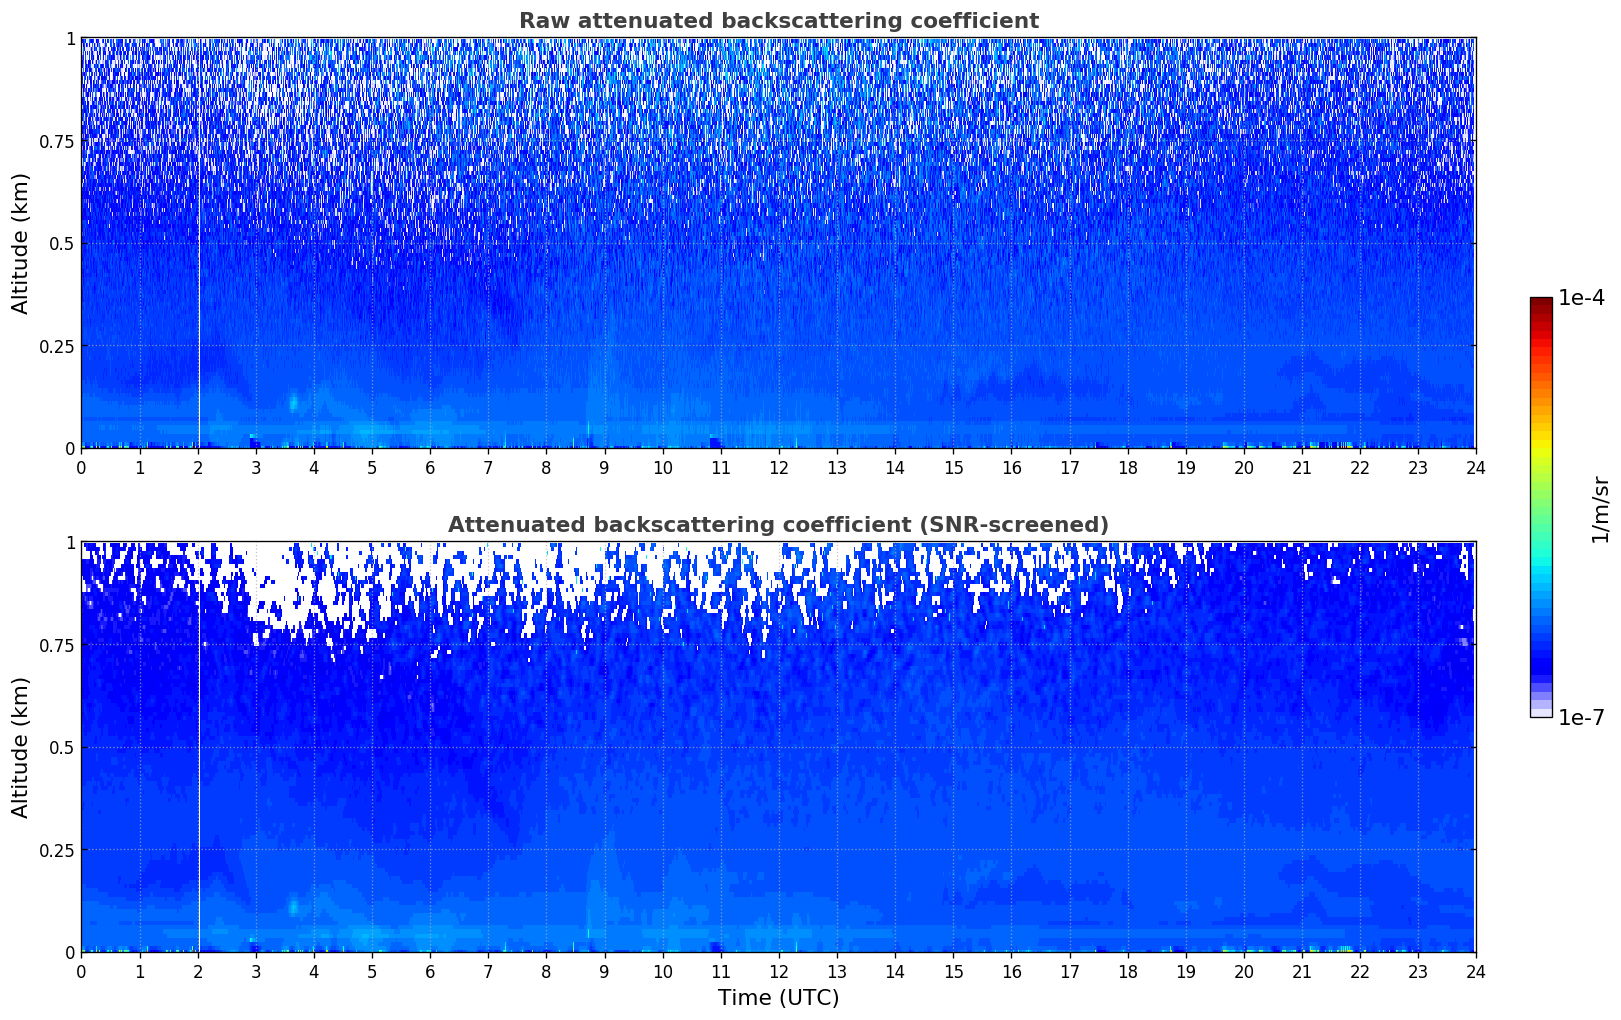Click the raw backscatter heatmap plot area
This screenshot has width=1621, height=1020.
coord(778,243)
